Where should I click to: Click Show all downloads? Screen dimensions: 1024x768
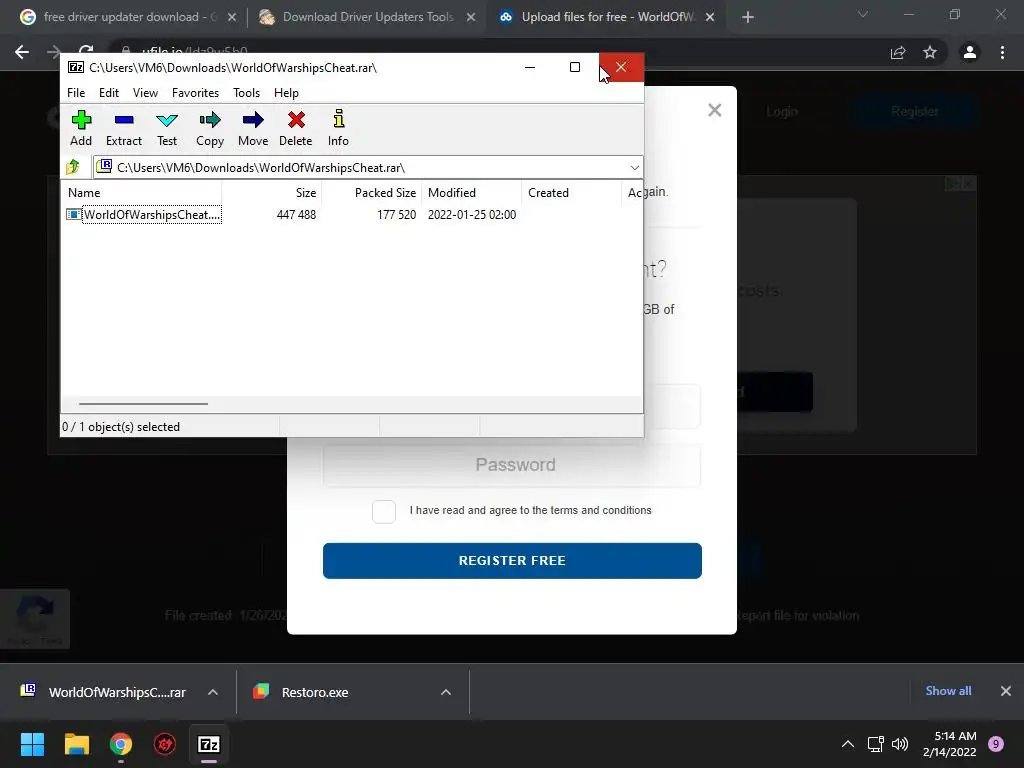coord(948,691)
